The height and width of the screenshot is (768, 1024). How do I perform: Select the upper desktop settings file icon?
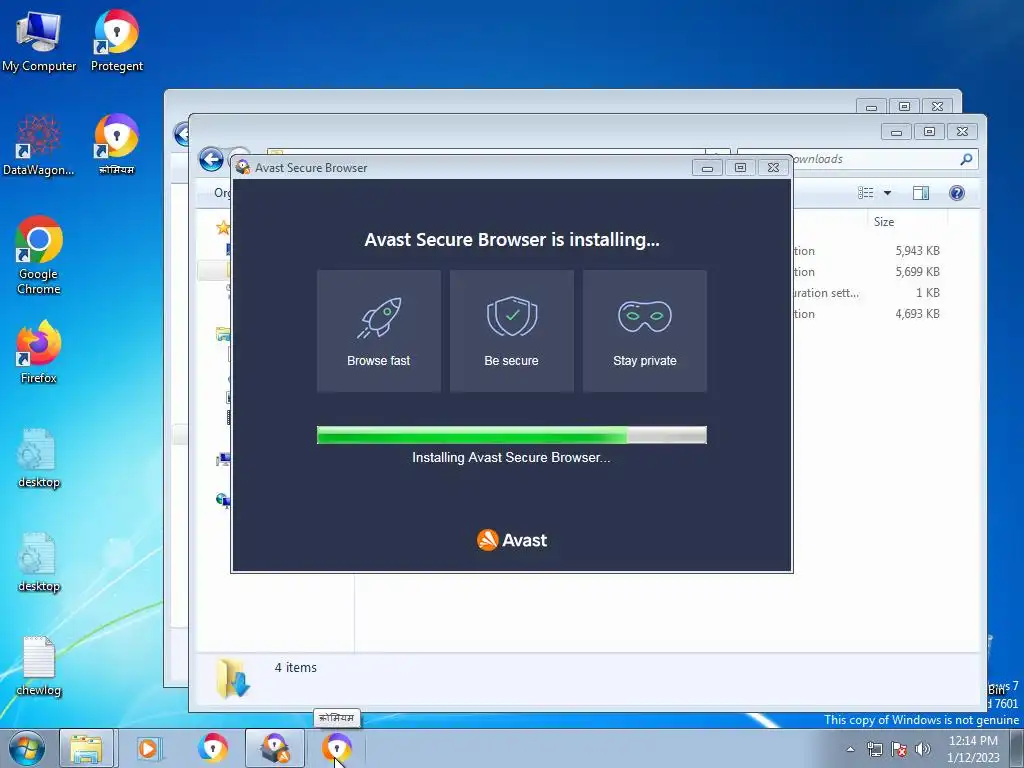39,458
